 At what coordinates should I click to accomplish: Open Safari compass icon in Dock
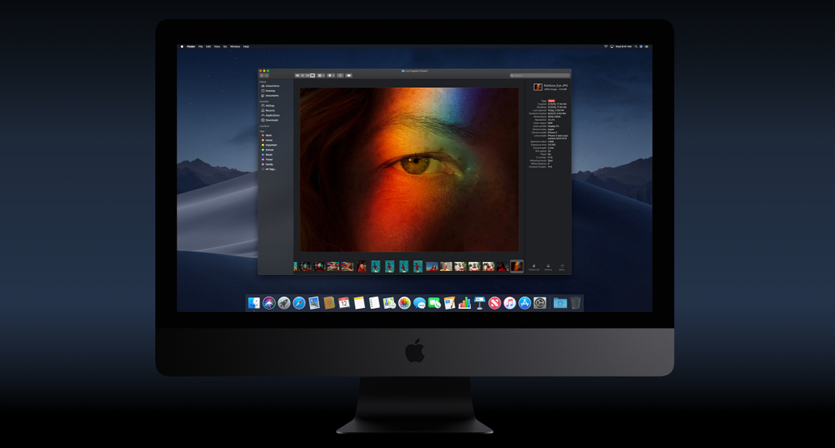(x=299, y=303)
